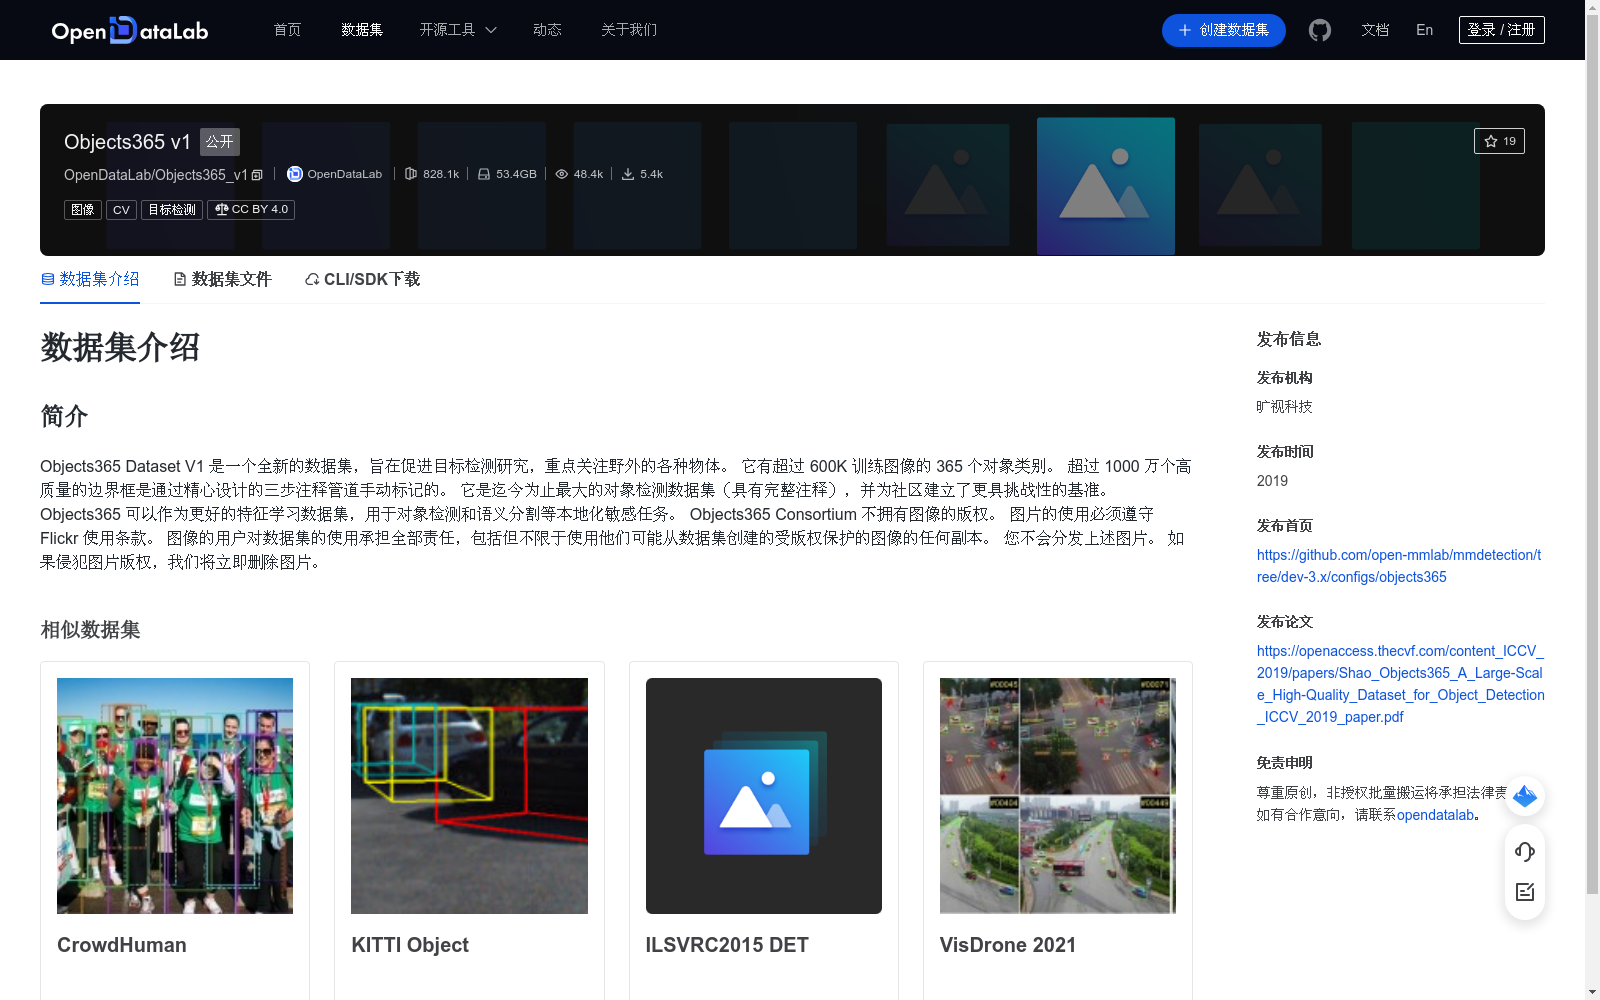Open 文档 link in header
This screenshot has height=1000, width=1600.
(x=1375, y=30)
